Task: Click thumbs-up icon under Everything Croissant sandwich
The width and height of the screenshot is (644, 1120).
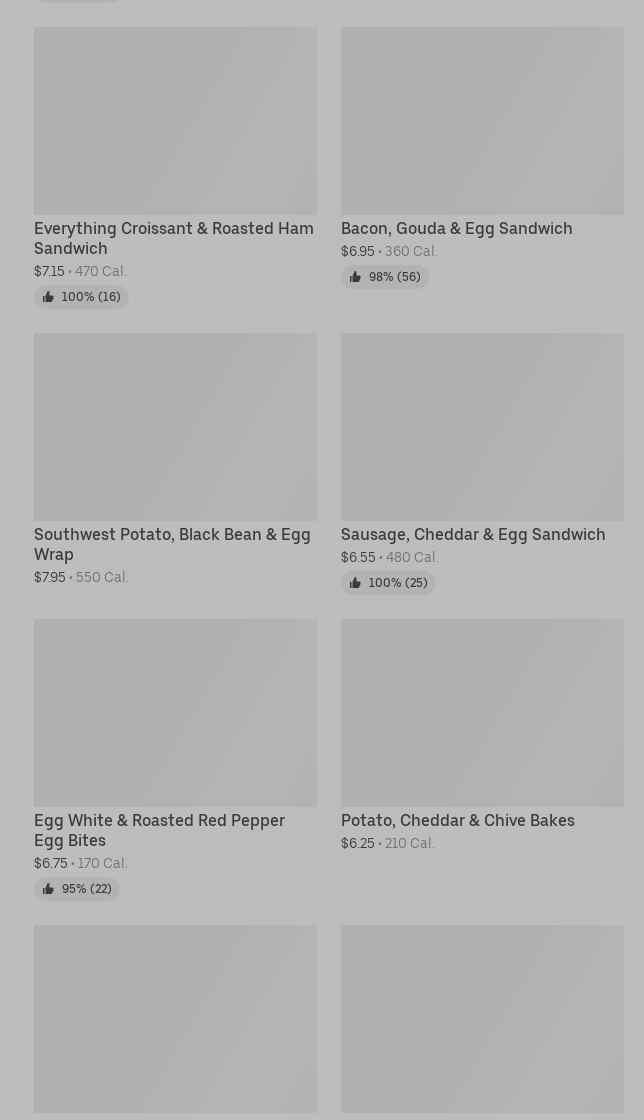Action: click(48, 297)
